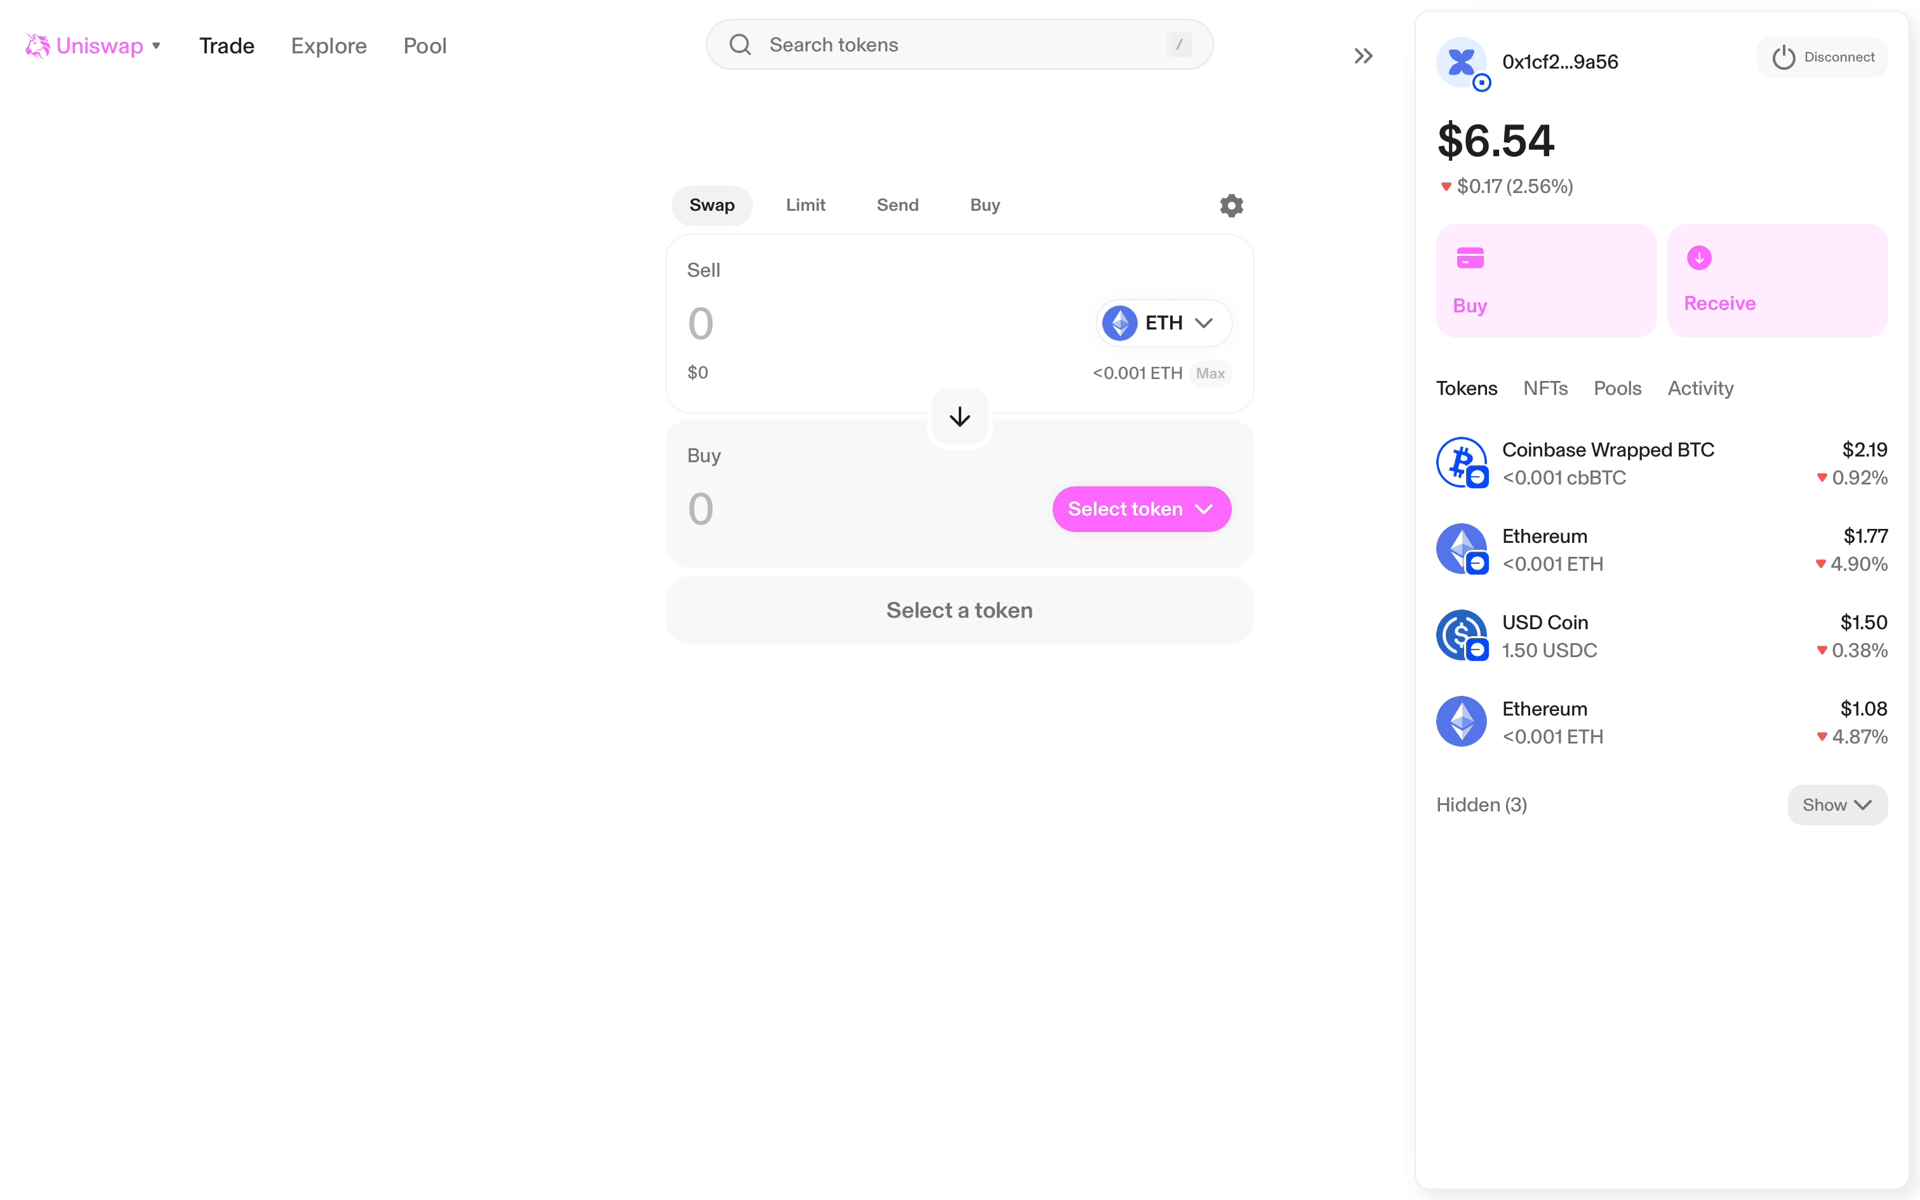Open the Ethereum $1.08 token row
1920x1200 pixels.
(1662, 722)
